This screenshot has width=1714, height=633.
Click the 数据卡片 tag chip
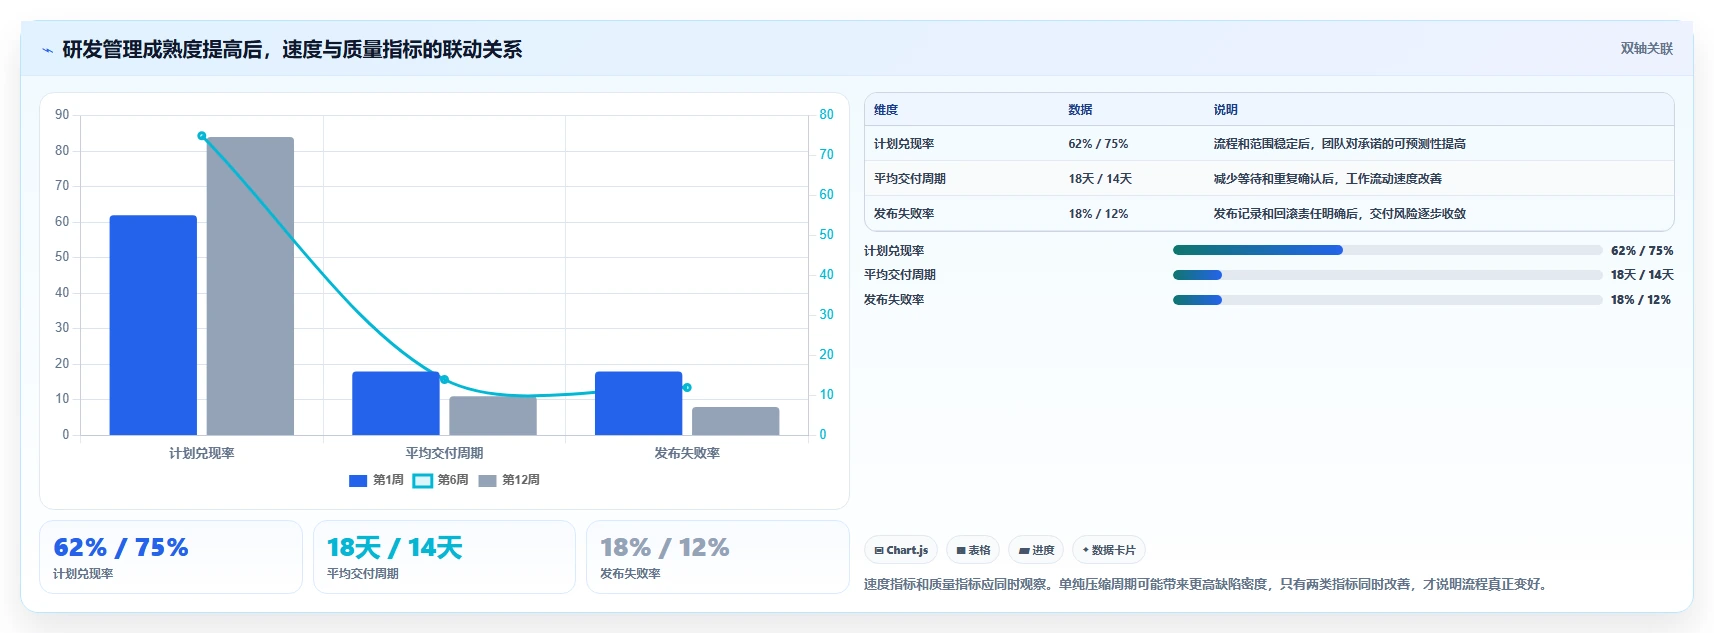click(x=1109, y=550)
